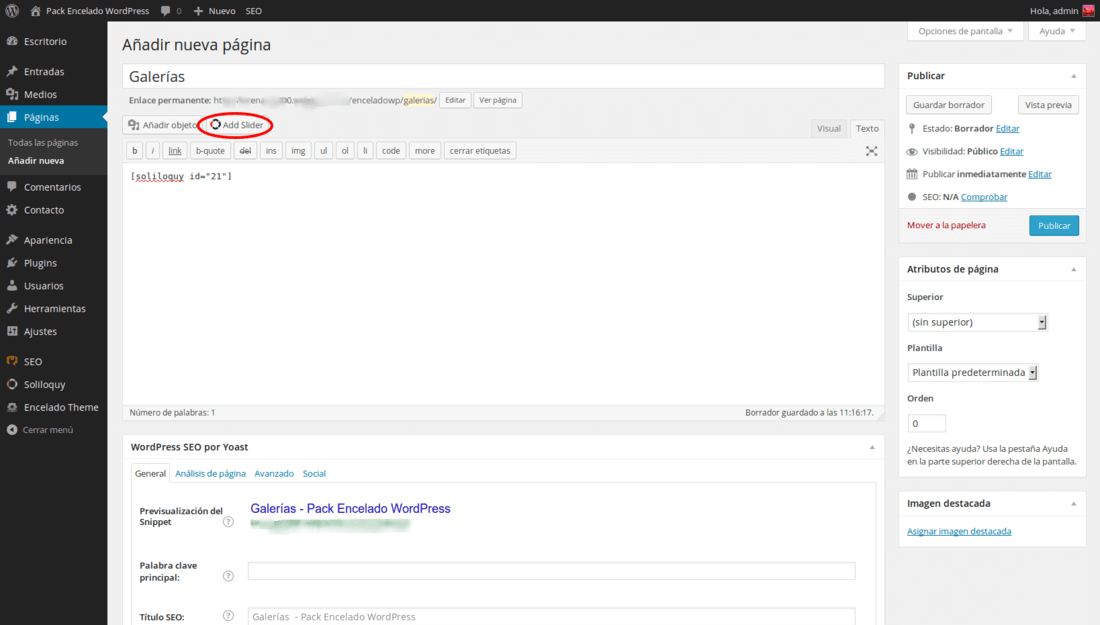Switch to the Texto editor tab
Screen dimensions: 1100x625
pyautogui.click(x=867, y=128)
